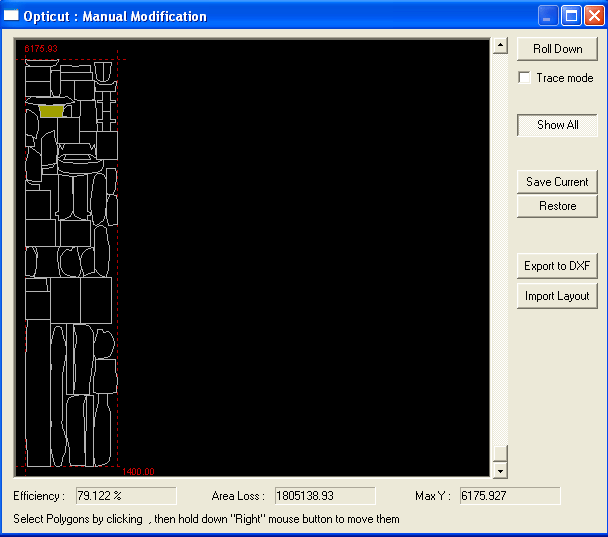Click the Efficiency value field
The height and width of the screenshot is (537, 608).
125,496
